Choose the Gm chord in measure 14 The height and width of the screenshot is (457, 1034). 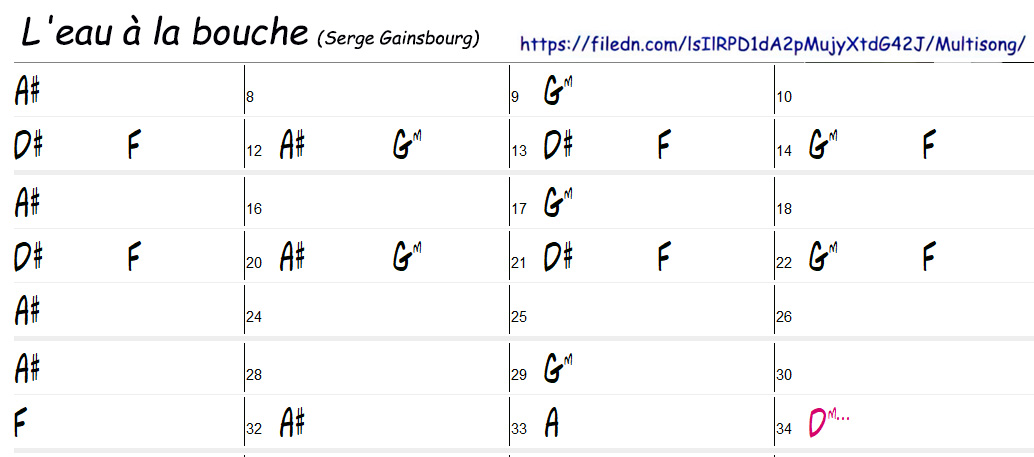tap(822, 147)
